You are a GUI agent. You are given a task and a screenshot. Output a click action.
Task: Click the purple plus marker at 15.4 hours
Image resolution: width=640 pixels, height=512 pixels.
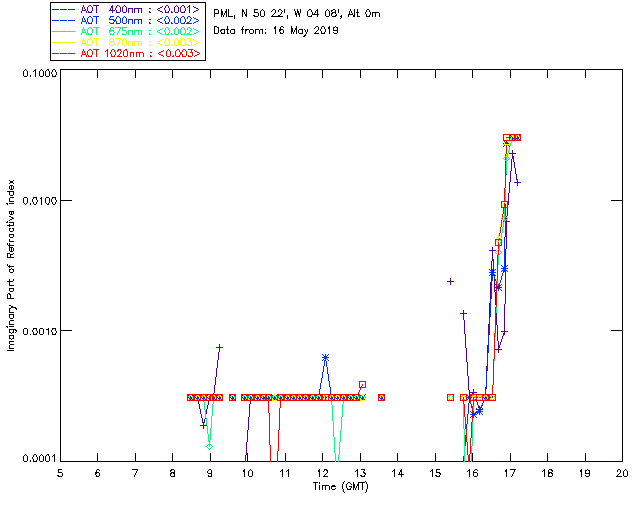tap(450, 281)
